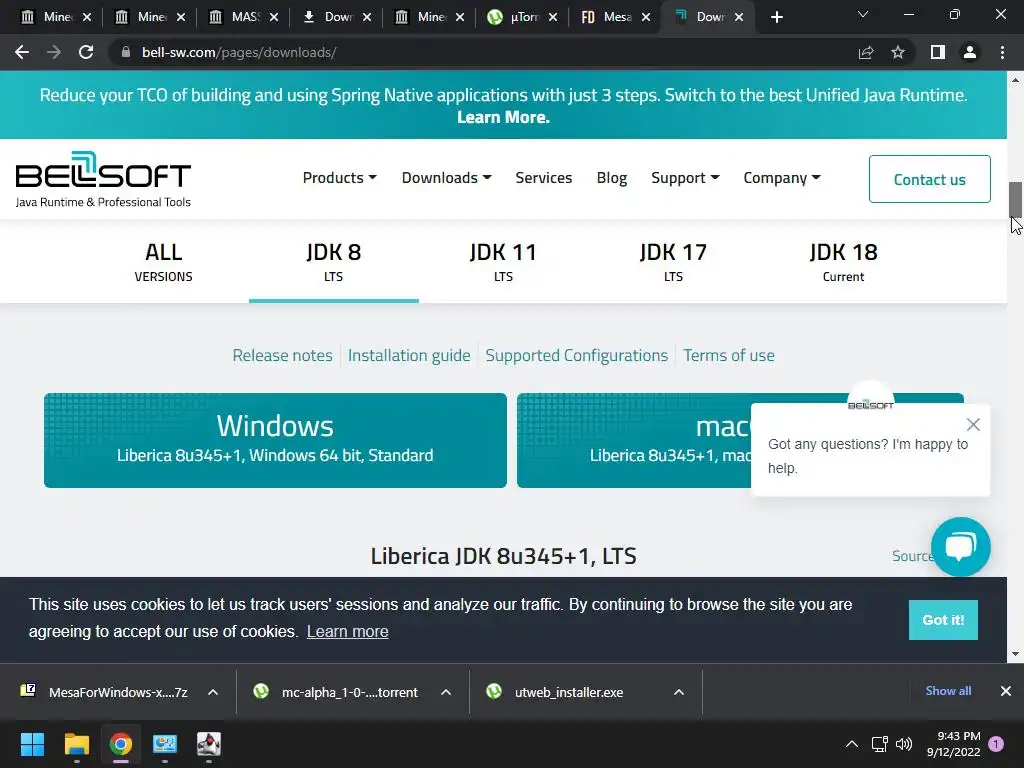View site info via lock icon
Image resolution: width=1024 pixels, height=768 pixels.
[126, 52]
